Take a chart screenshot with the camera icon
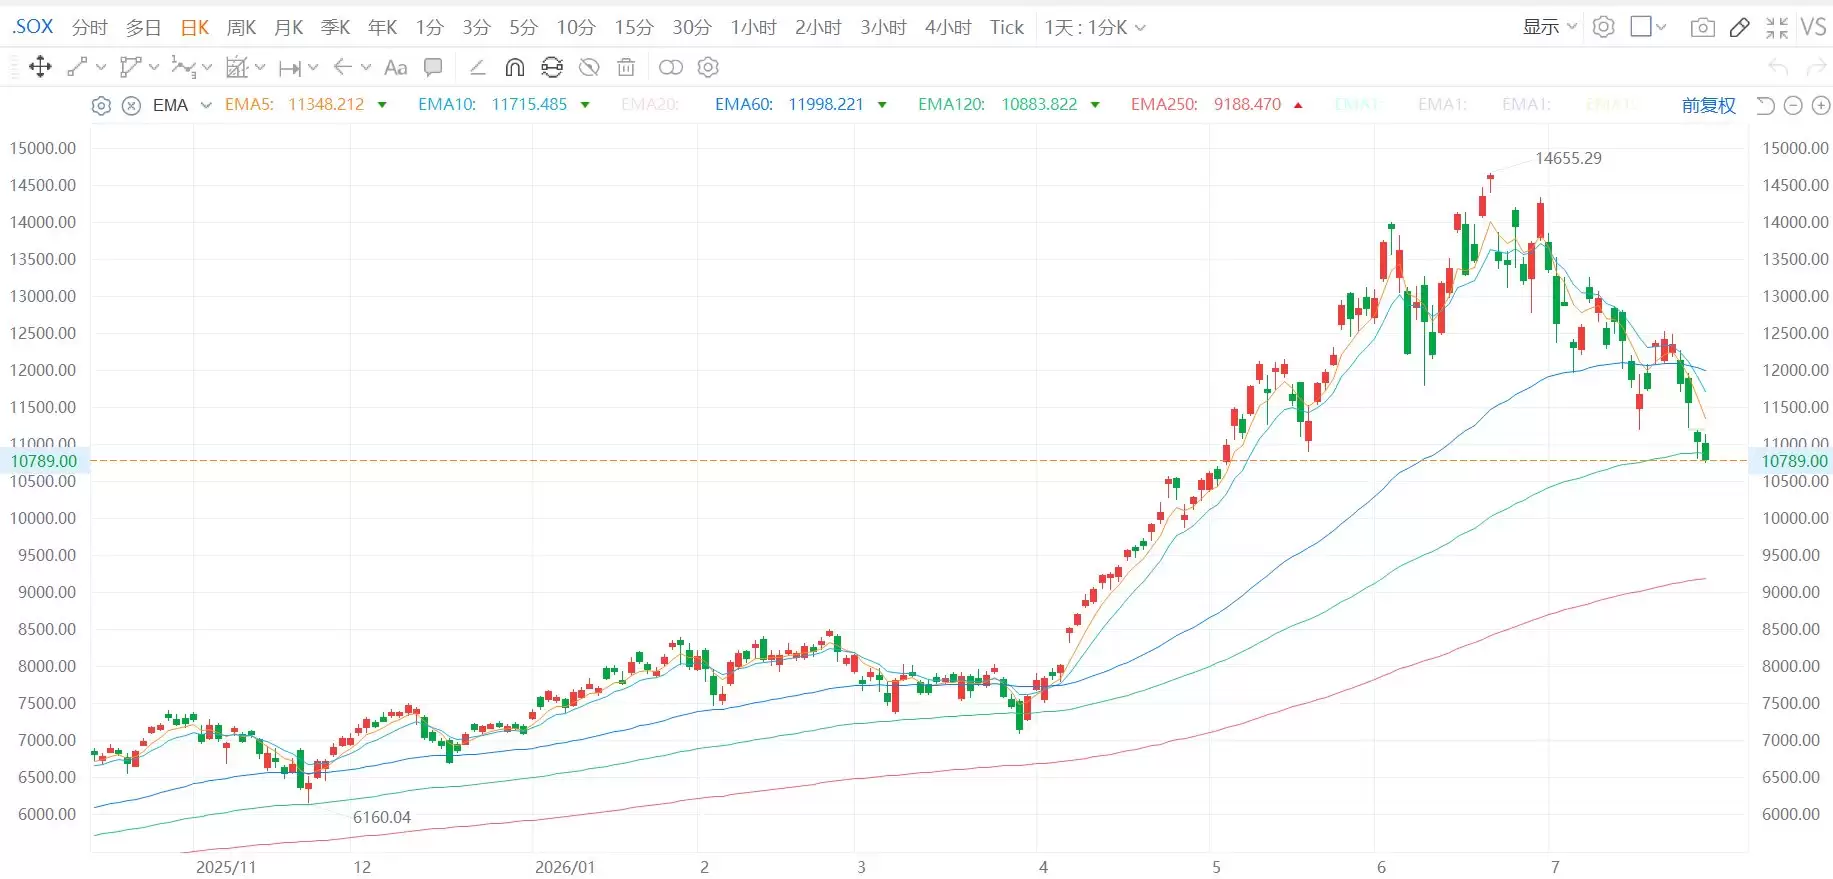1833x879 pixels. tap(1702, 28)
